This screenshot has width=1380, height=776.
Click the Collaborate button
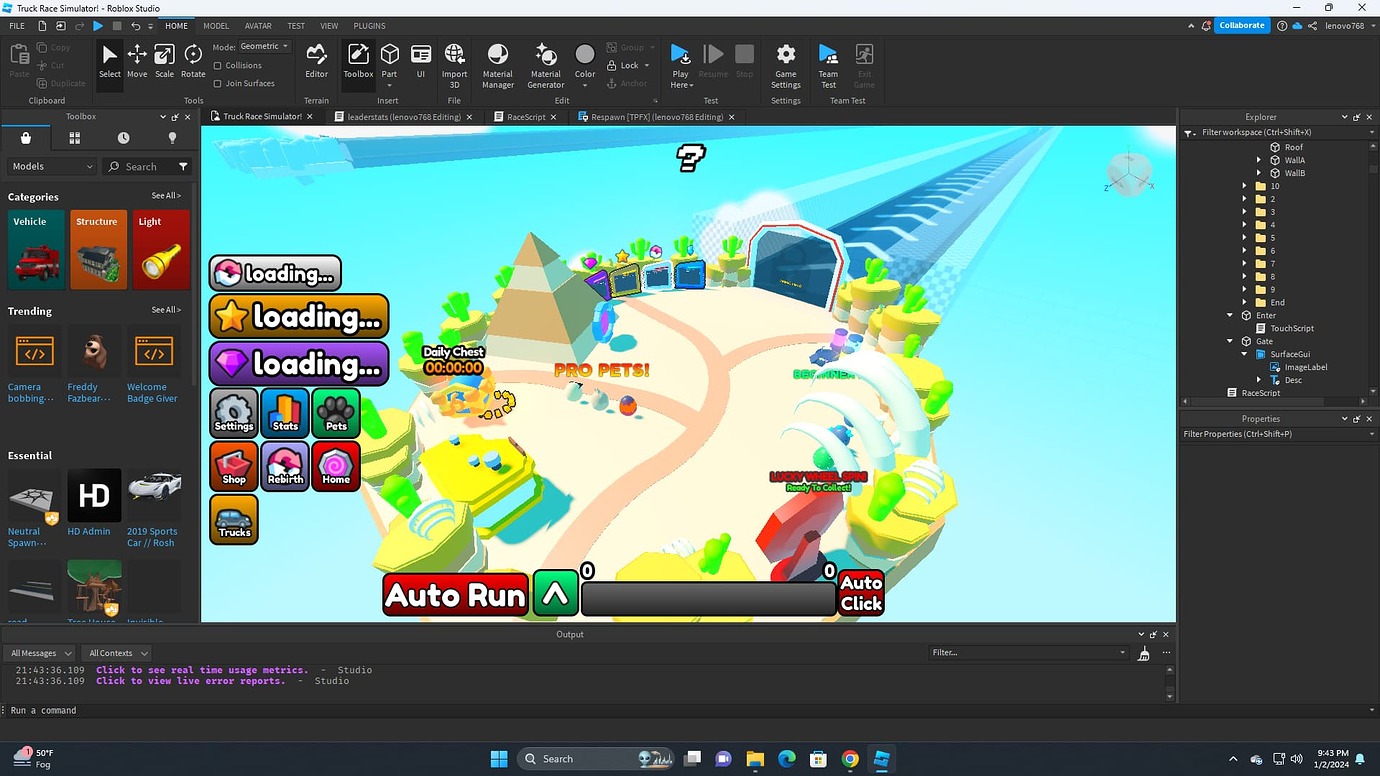tap(1241, 25)
